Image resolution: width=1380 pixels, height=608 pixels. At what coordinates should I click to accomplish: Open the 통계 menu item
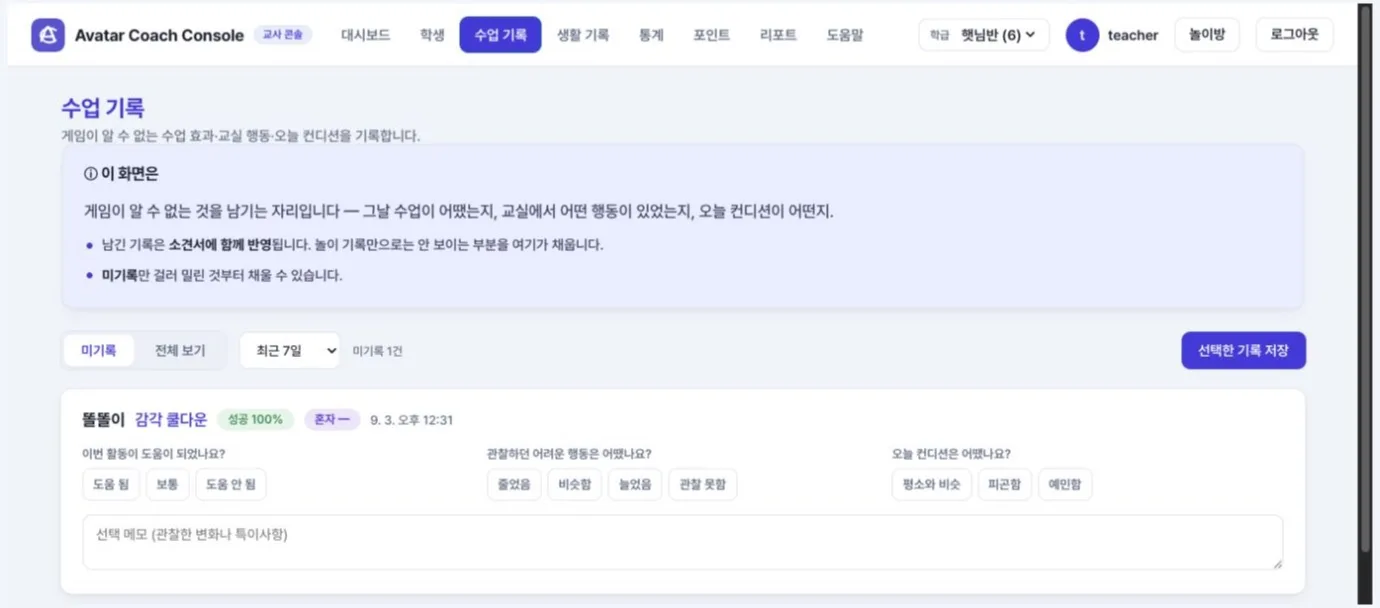[651, 35]
